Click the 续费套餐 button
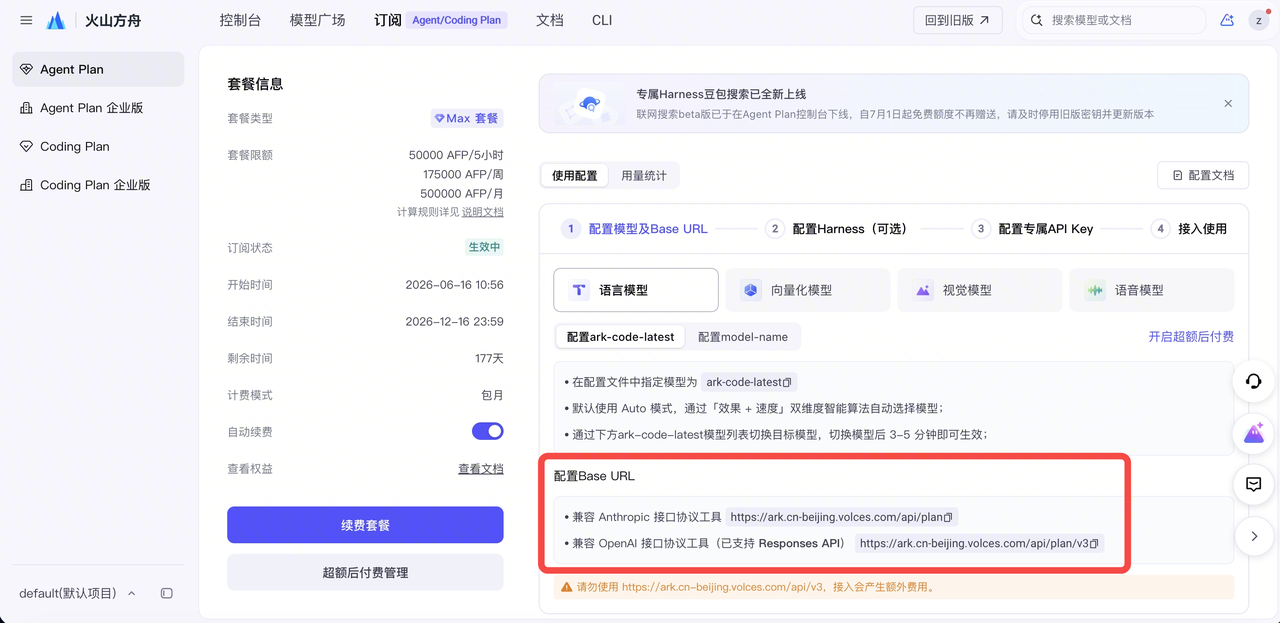The width and height of the screenshot is (1280, 623). pos(365,525)
